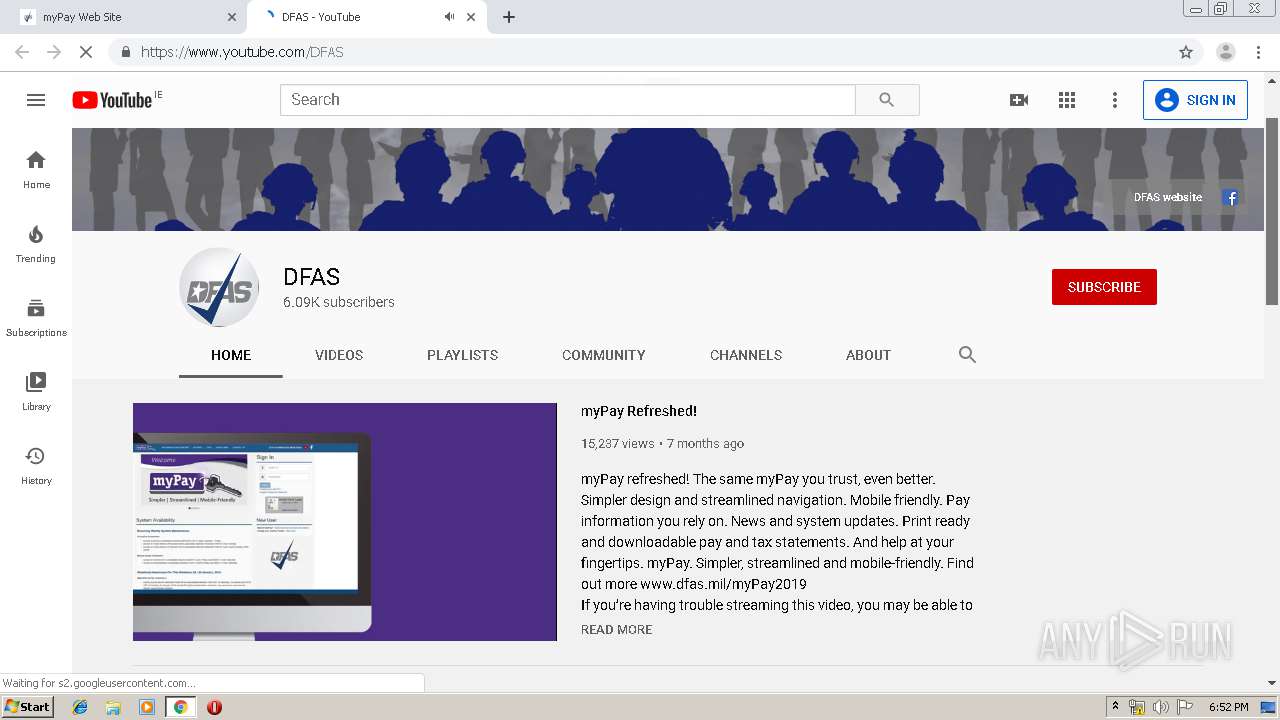Screen dimensions: 1280x720
Task: Go to the YouTube logo homepage
Action: 112,100
